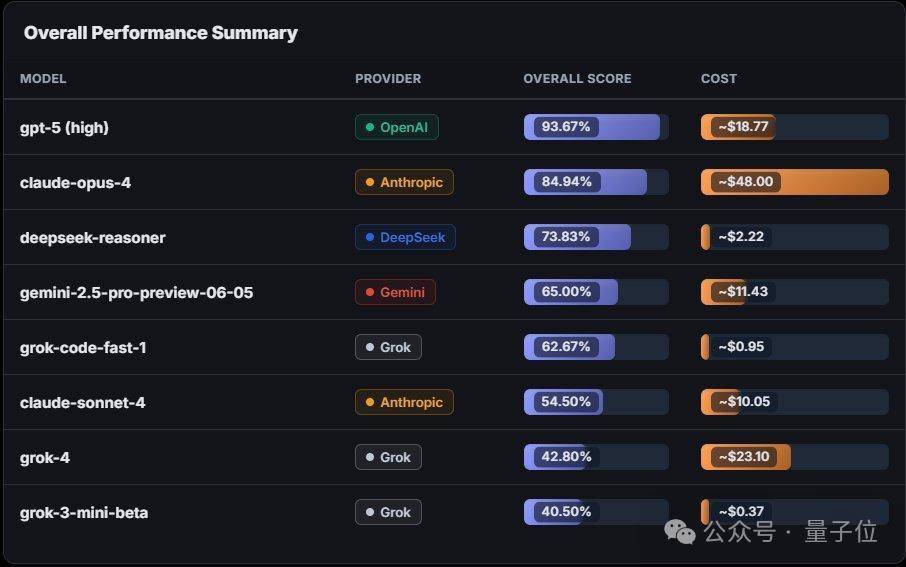
Task: Click the OpenAI provider badge
Action: click(396, 127)
